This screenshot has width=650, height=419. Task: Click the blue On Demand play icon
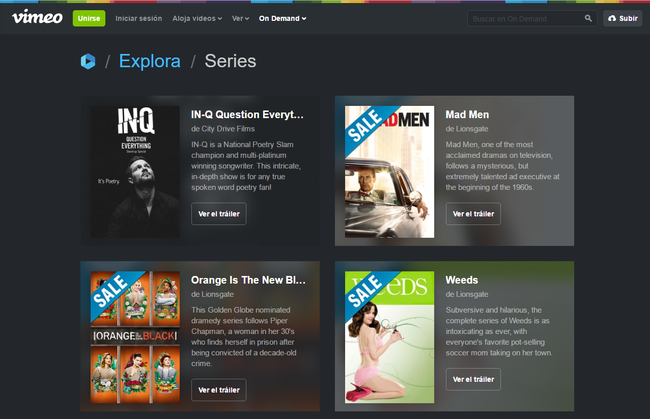88,62
